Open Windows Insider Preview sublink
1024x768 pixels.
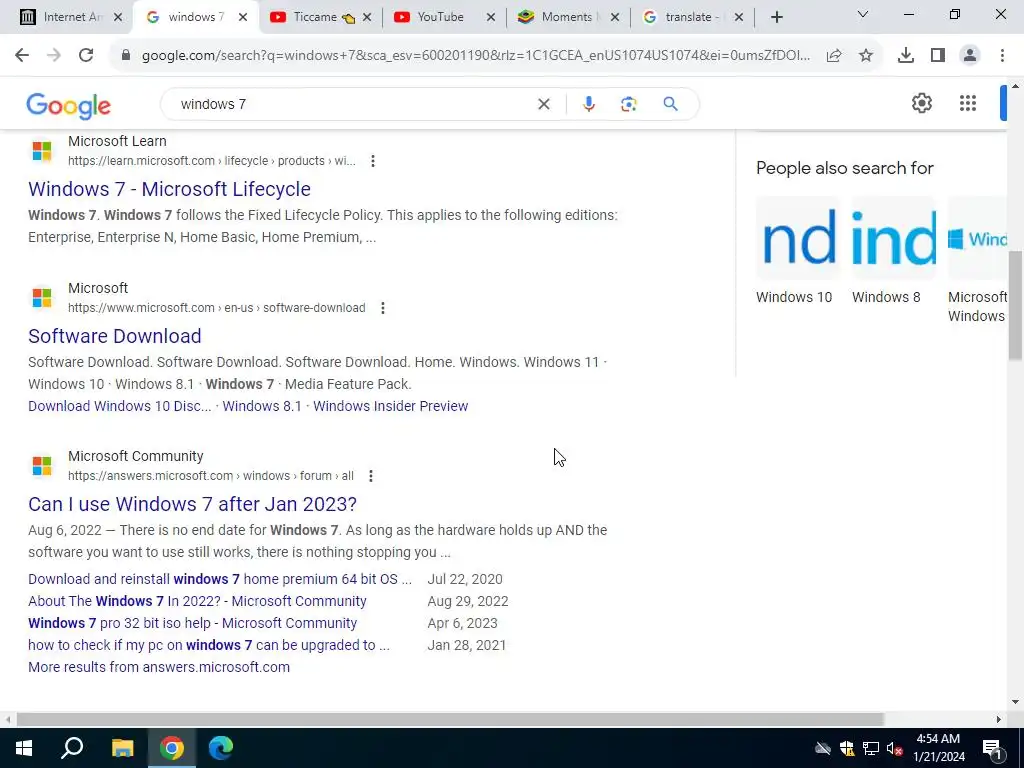click(391, 406)
